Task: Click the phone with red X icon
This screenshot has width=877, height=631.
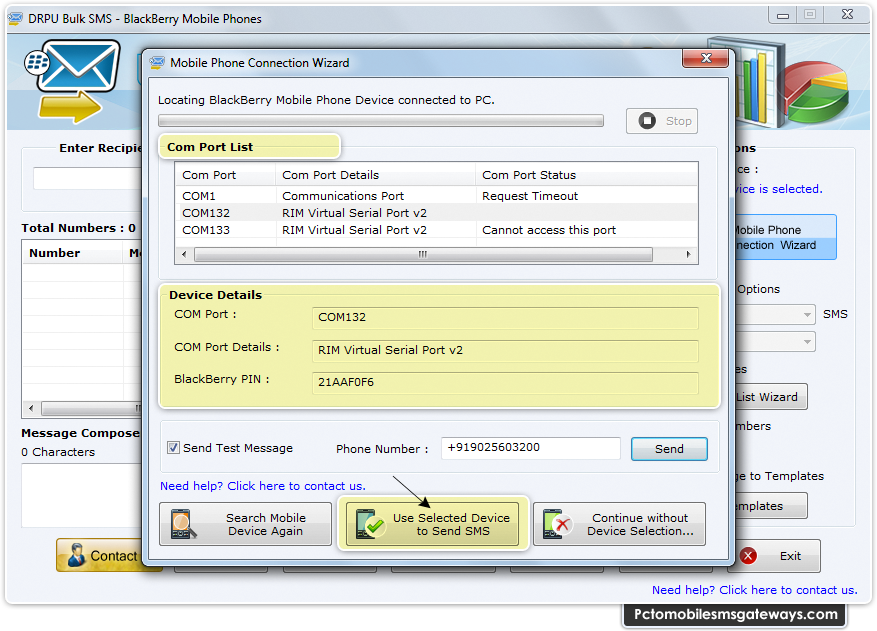Action: pyautogui.click(x=558, y=524)
